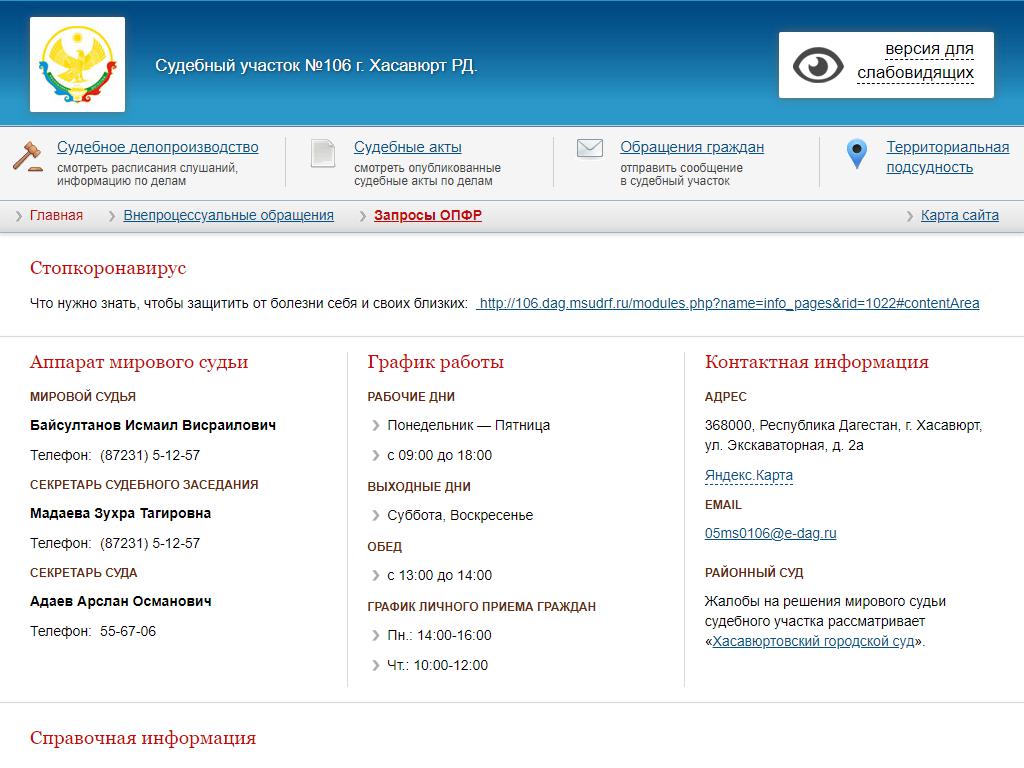Click the envelope icon for citizen appeals
The height and width of the screenshot is (768, 1024).
590,149
